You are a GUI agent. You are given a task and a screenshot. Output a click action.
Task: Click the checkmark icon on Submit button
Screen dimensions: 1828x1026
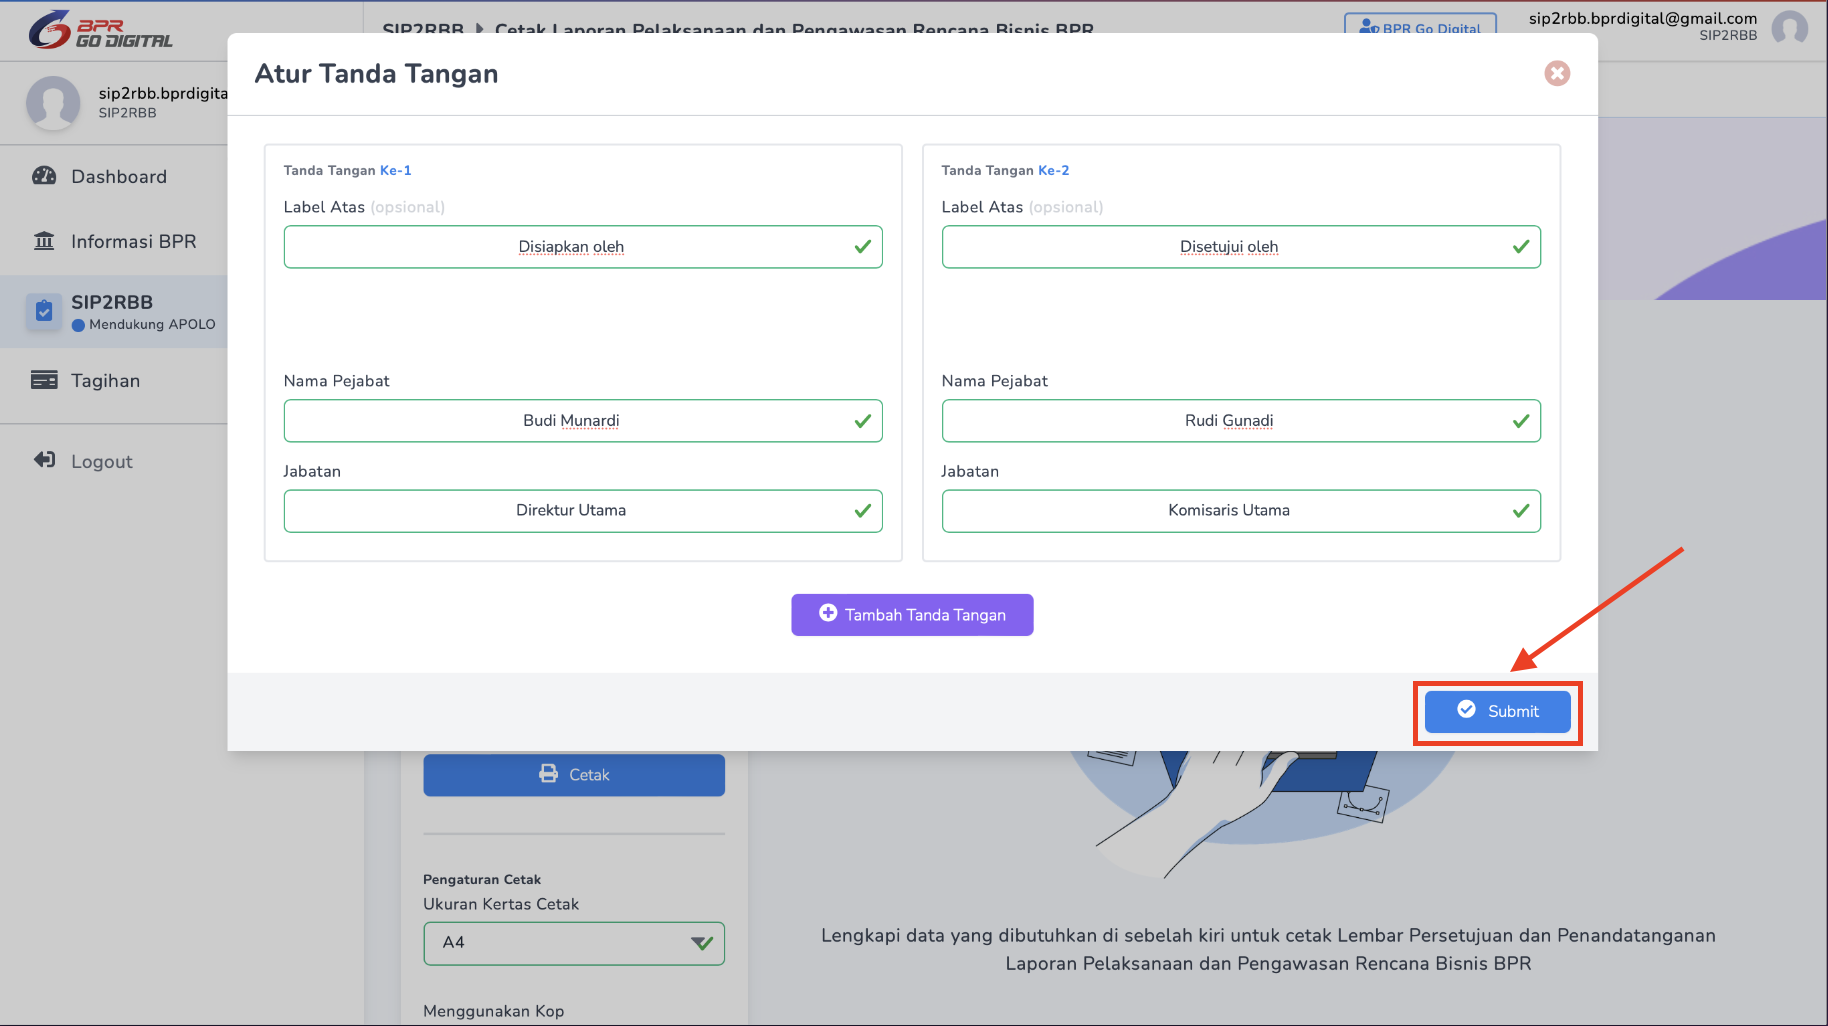1466,709
